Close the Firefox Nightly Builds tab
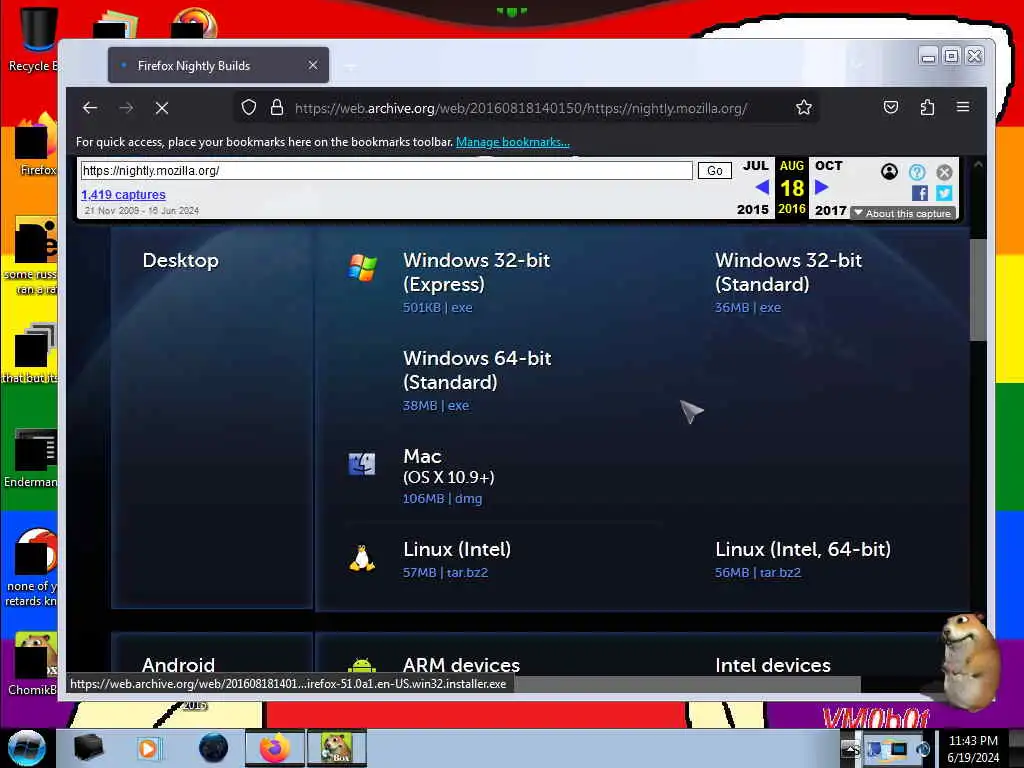Screen dimensions: 1024x768 coord(313,65)
